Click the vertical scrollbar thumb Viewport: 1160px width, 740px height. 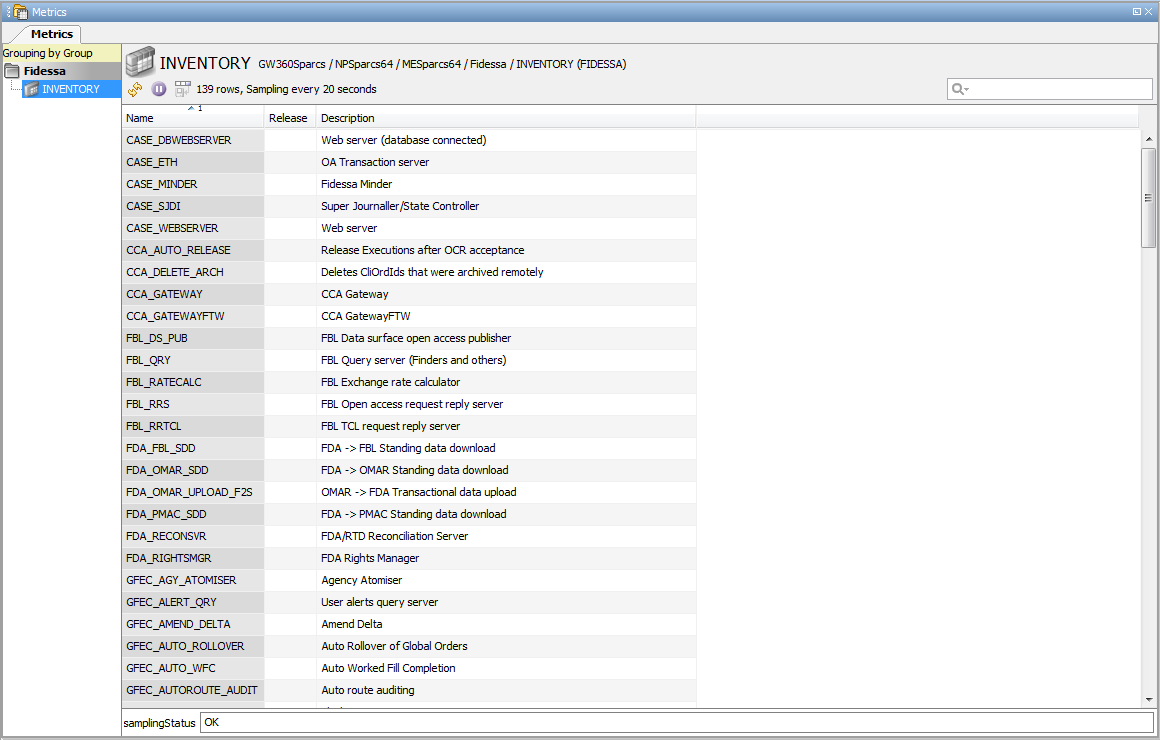(1148, 198)
